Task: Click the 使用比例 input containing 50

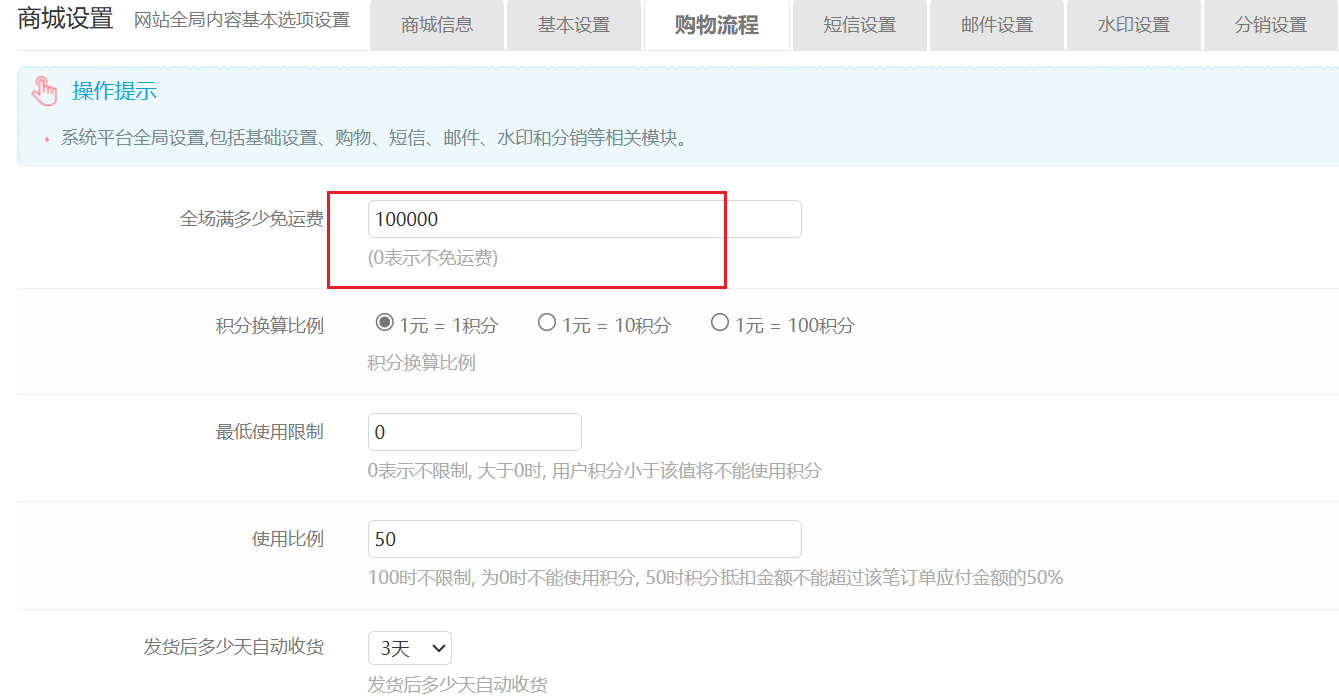Action: [x=585, y=539]
